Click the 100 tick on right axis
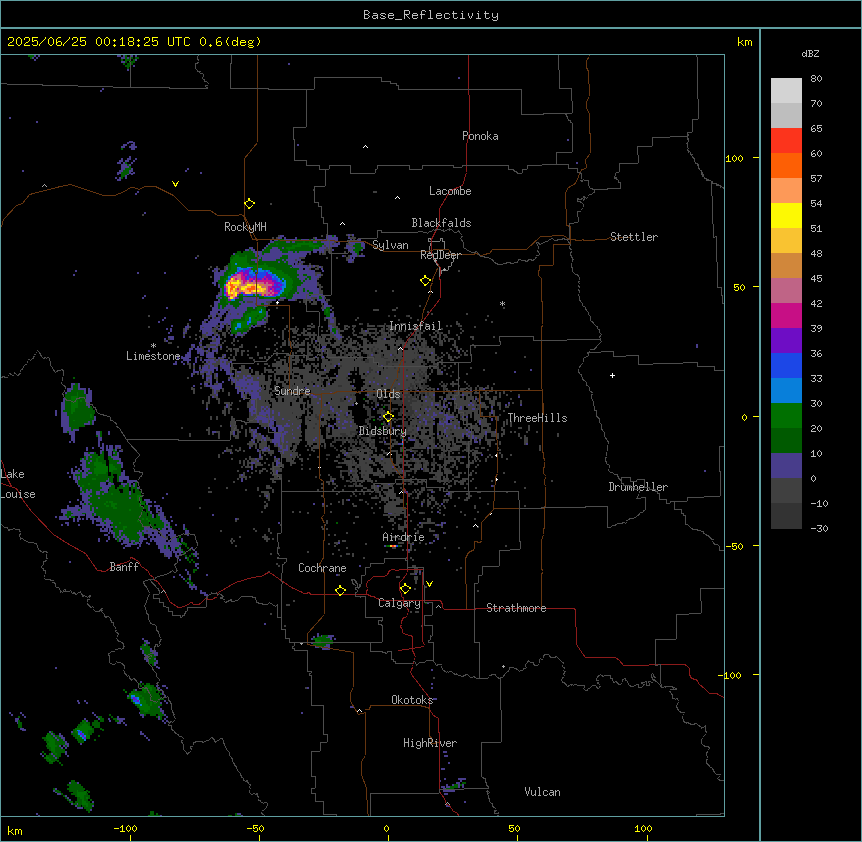 coord(734,158)
